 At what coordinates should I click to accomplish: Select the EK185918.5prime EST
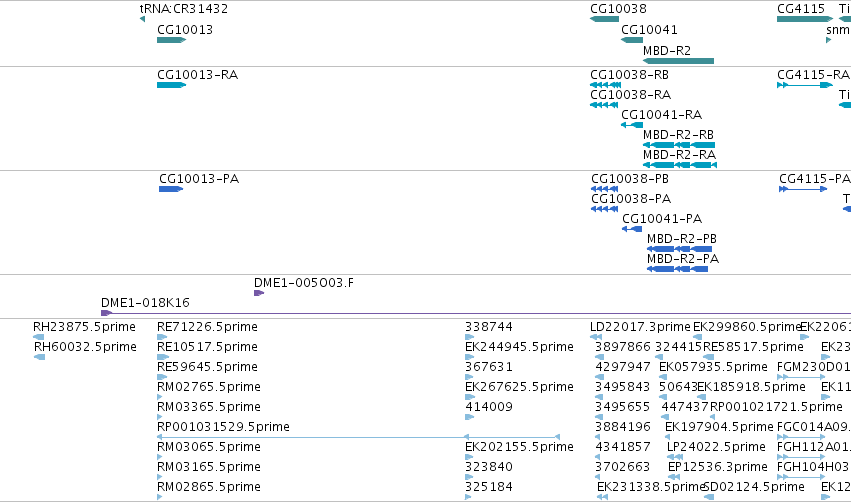point(700,397)
